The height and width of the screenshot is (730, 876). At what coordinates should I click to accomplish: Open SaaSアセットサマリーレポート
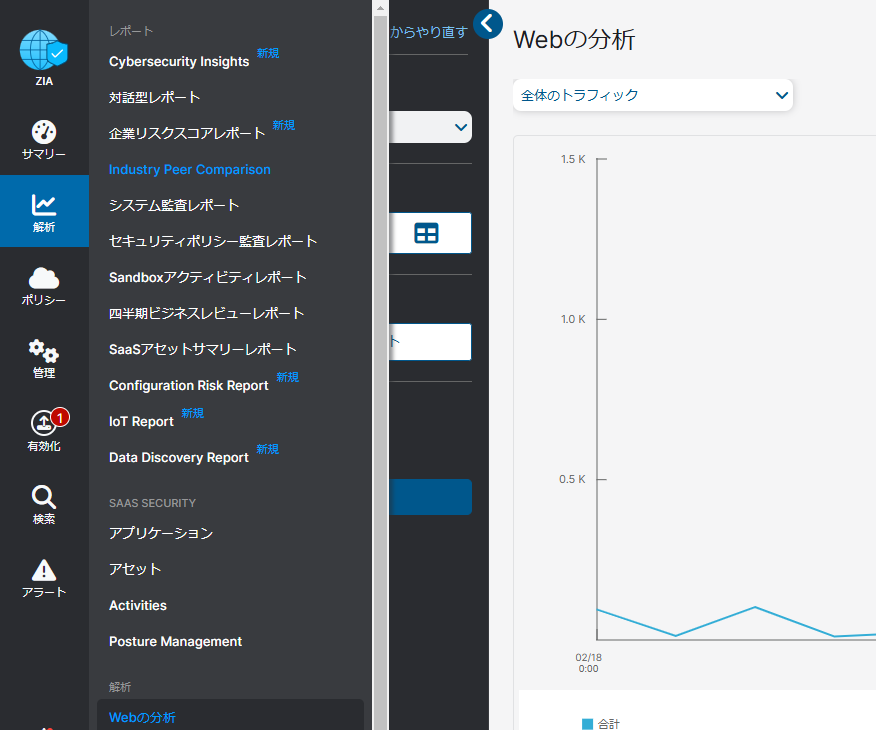[202, 349]
